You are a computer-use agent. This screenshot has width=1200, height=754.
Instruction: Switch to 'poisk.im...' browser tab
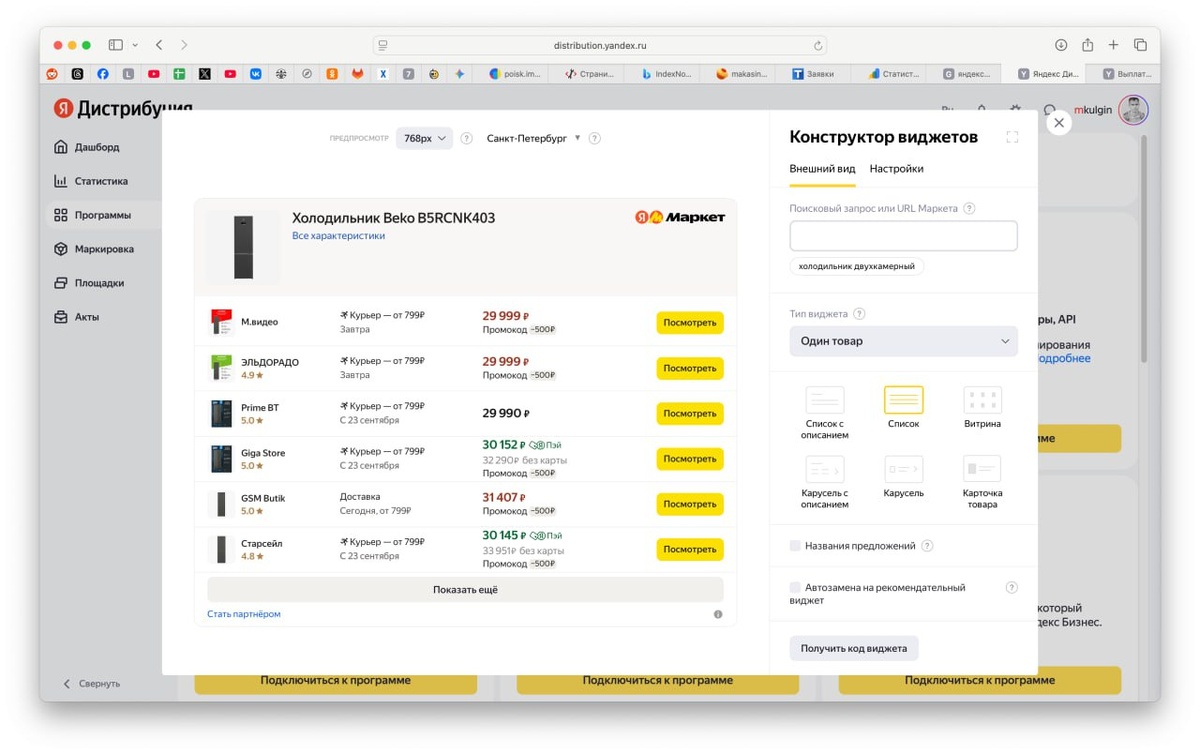point(515,74)
